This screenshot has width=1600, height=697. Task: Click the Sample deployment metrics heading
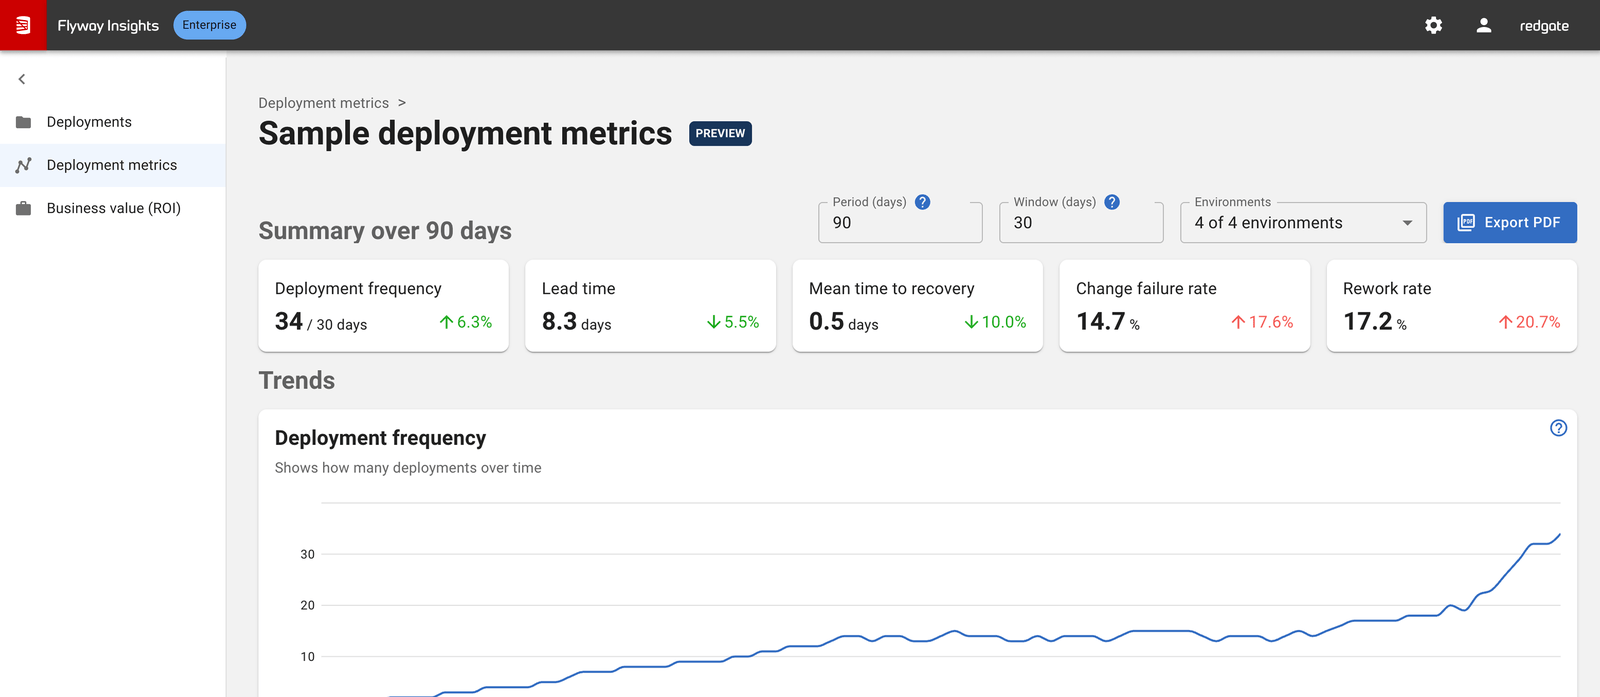click(465, 134)
